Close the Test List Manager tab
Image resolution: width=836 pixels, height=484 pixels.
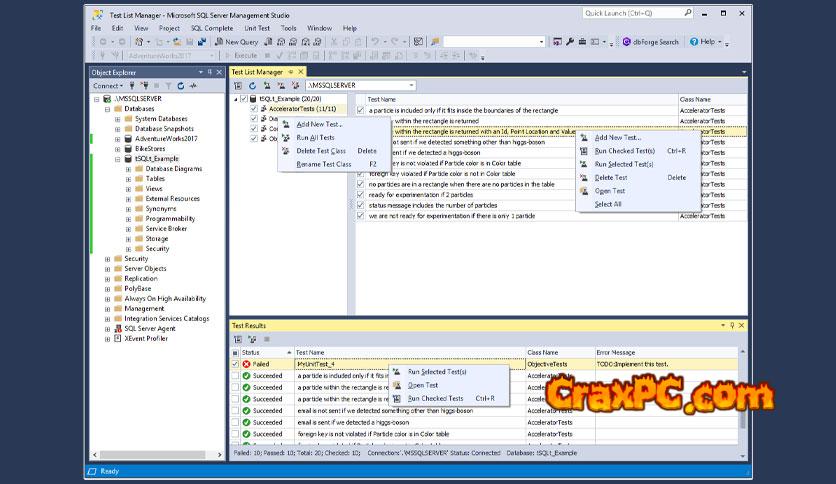[x=301, y=72]
